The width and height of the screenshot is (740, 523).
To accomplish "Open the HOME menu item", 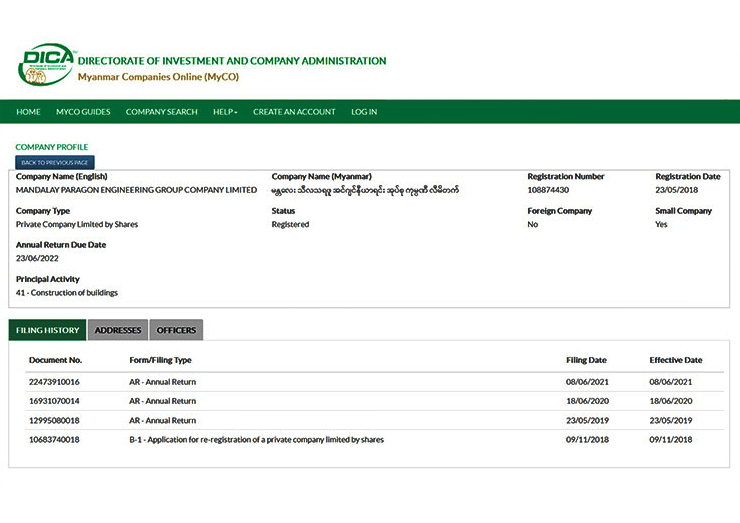I will [28, 112].
